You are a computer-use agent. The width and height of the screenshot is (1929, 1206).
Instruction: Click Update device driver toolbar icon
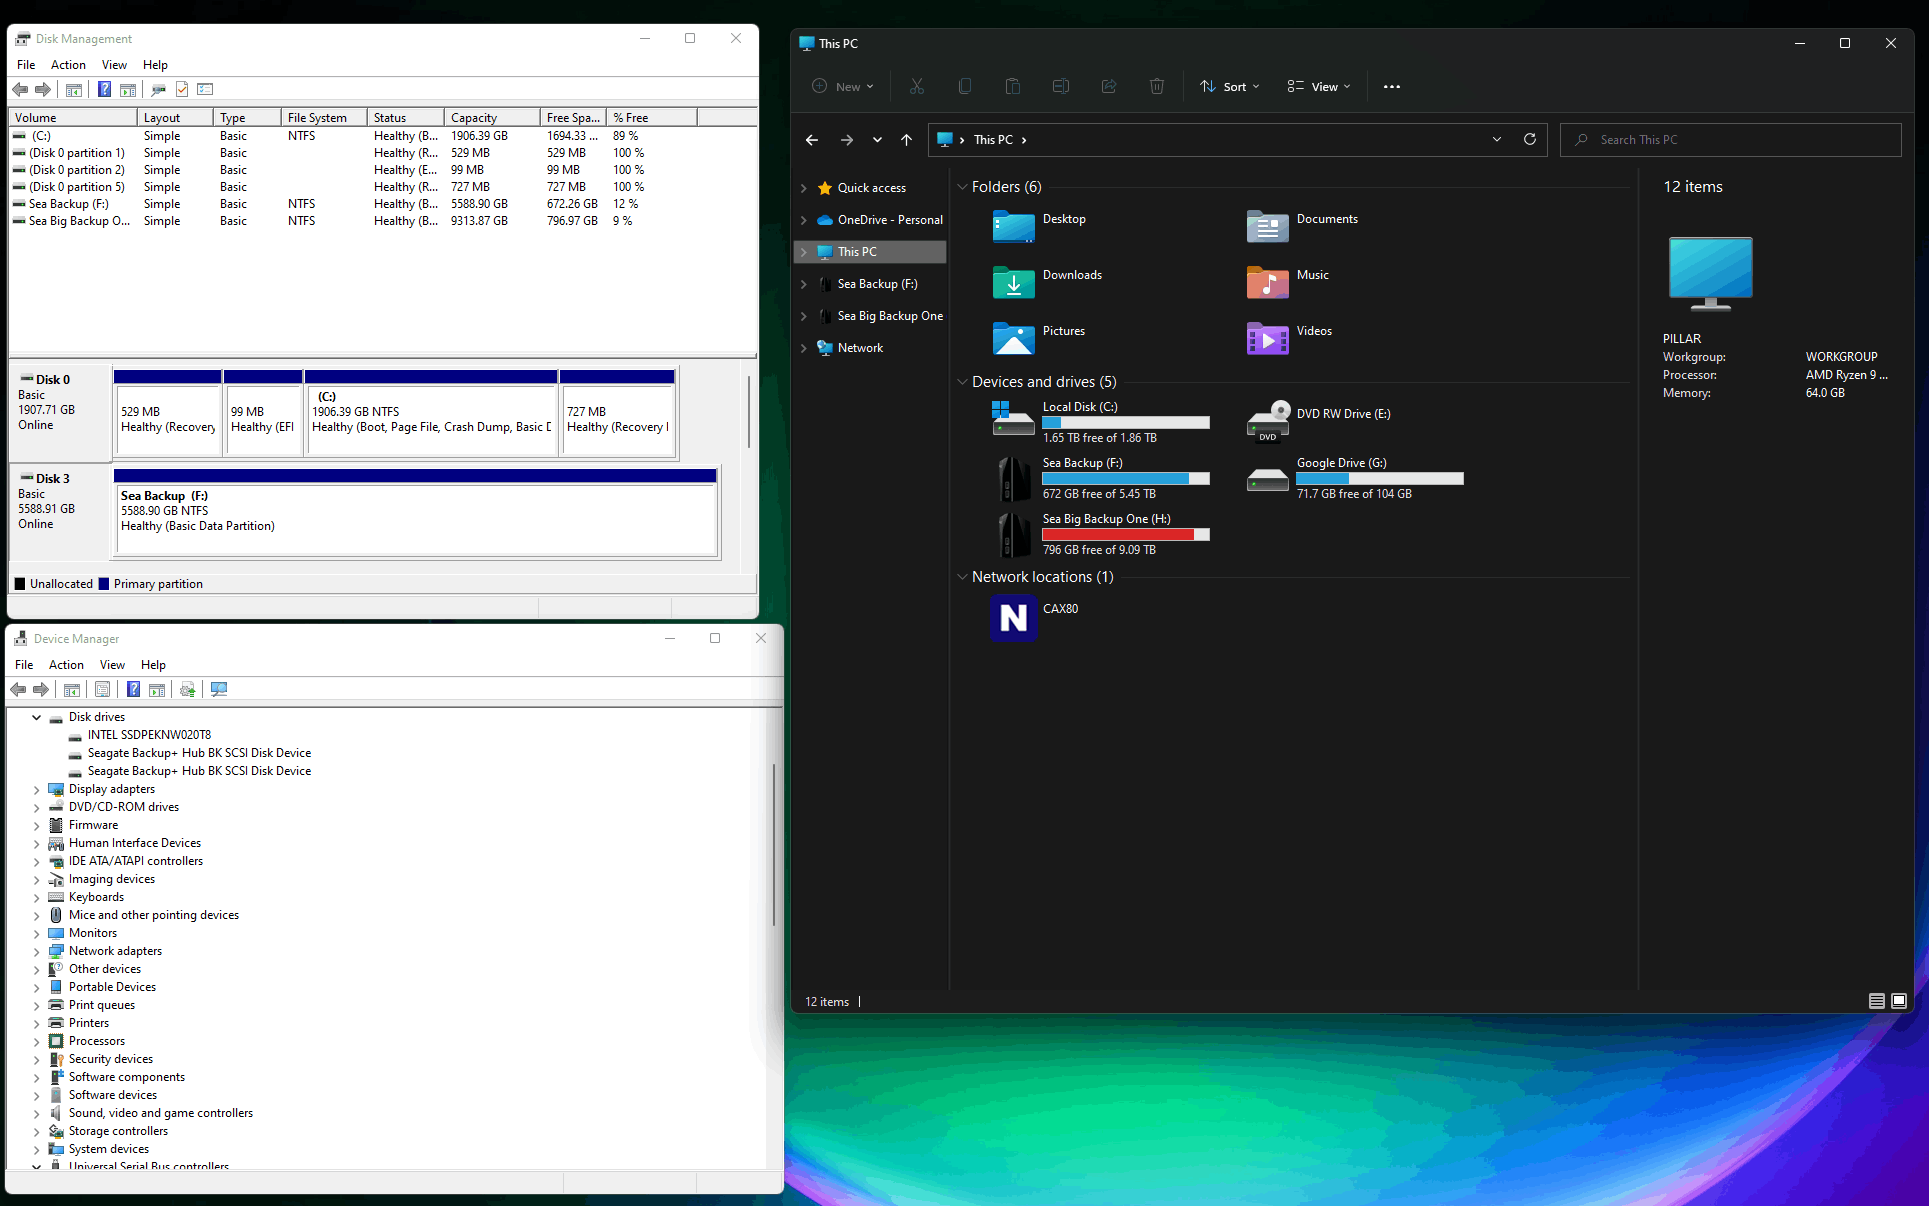[x=187, y=690]
